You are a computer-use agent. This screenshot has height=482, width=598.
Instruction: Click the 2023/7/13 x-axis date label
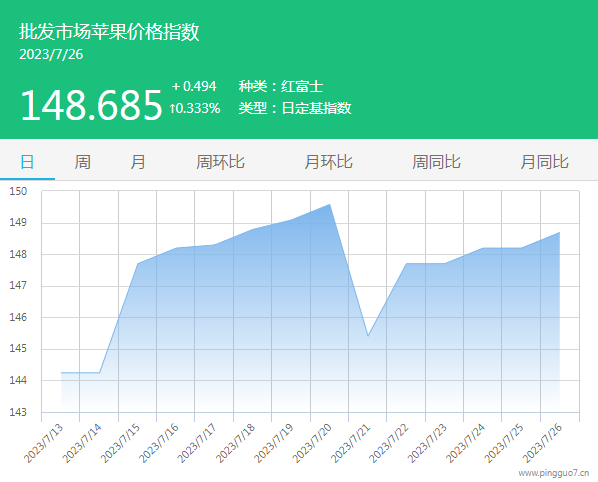pos(43,443)
